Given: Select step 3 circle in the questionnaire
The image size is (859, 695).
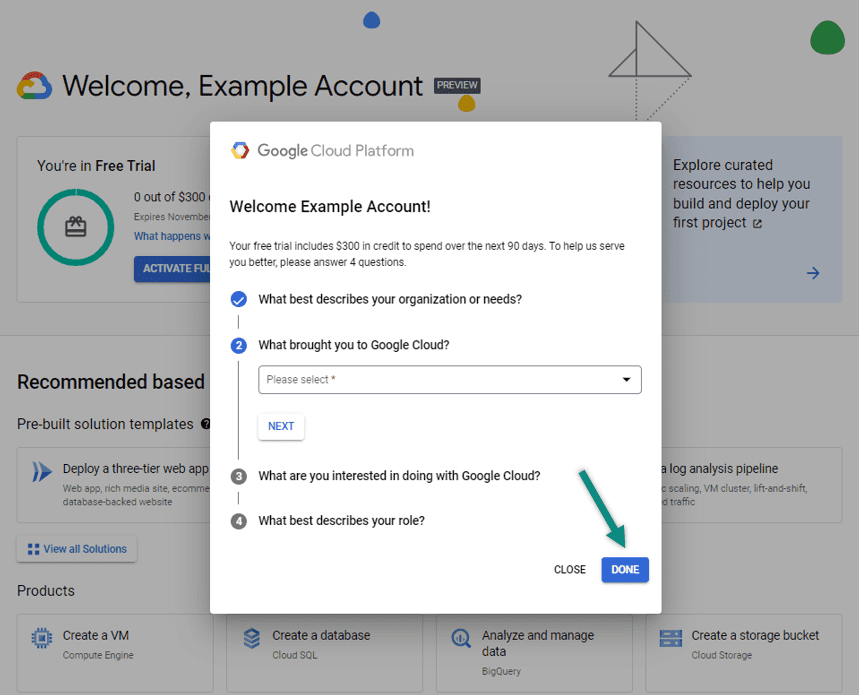Looking at the screenshot, I should 238,476.
